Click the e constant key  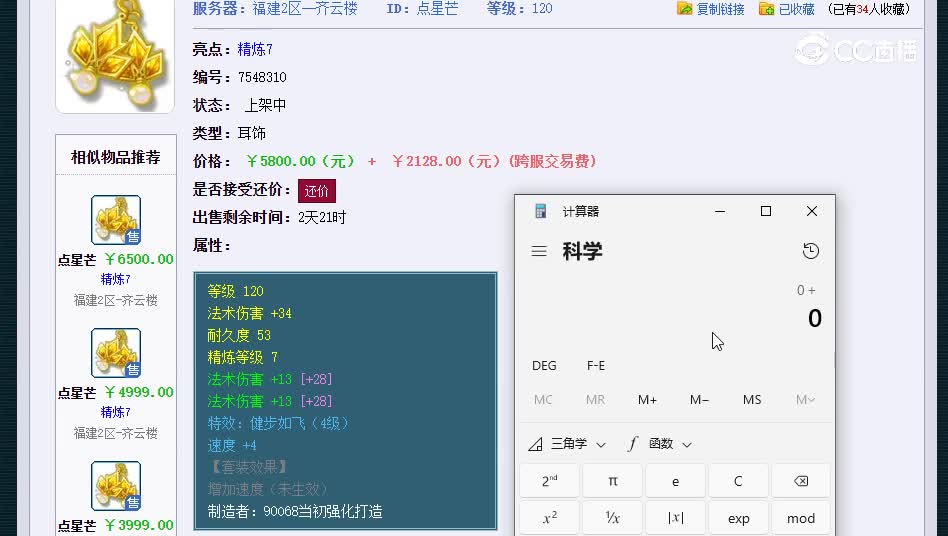(675, 481)
